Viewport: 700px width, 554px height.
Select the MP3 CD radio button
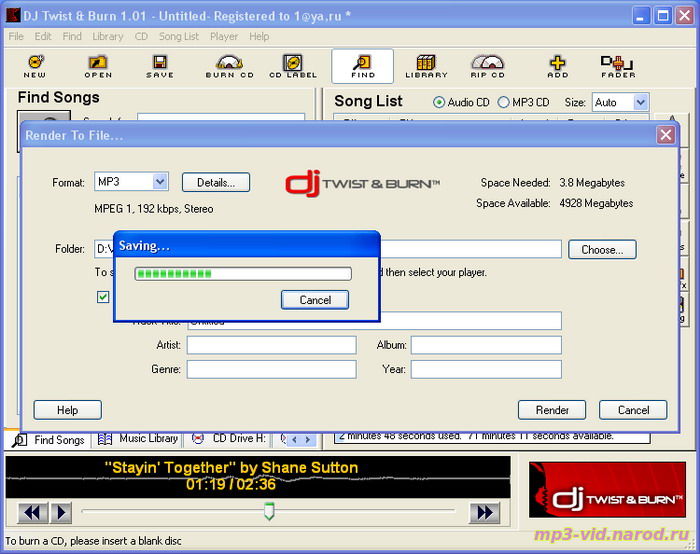(x=503, y=102)
